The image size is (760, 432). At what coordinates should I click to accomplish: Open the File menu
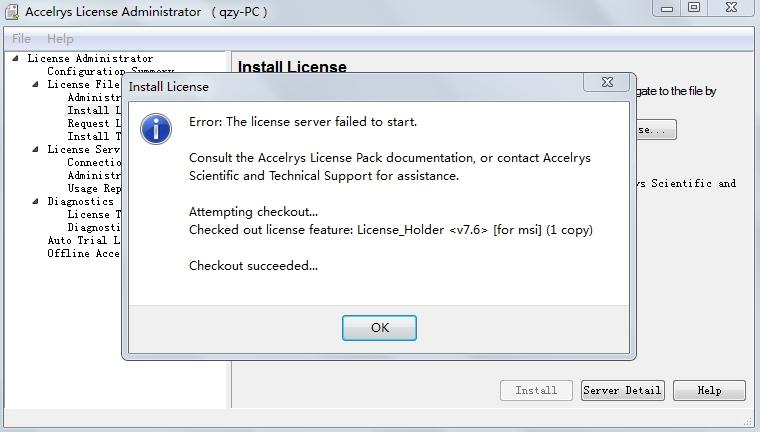point(21,38)
